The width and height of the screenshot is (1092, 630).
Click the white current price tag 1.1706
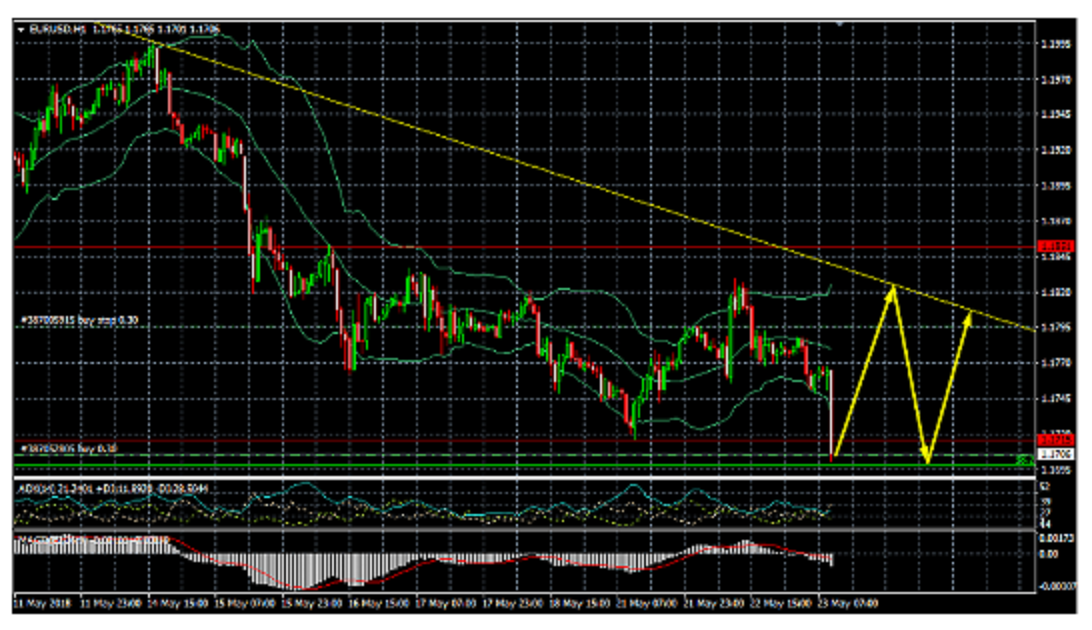(x=1056, y=453)
